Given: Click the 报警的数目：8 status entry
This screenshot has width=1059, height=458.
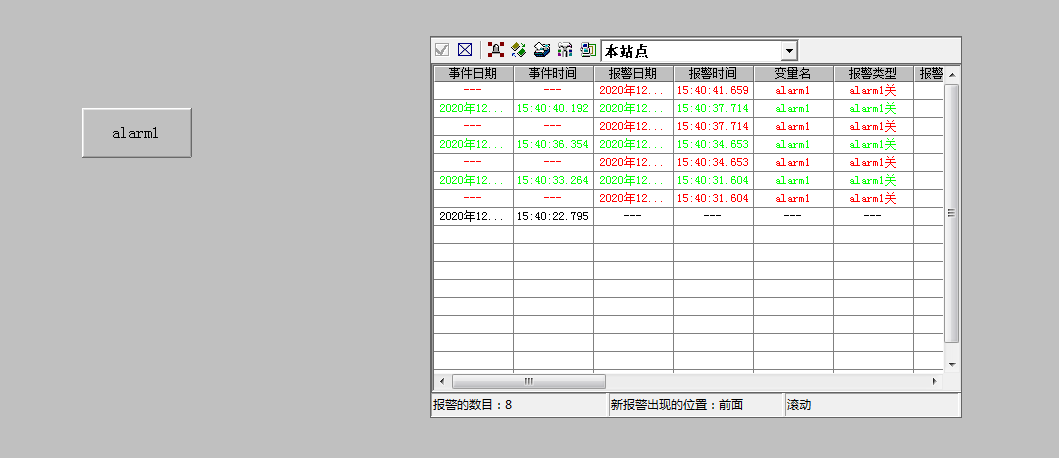Looking at the screenshot, I should click(519, 405).
